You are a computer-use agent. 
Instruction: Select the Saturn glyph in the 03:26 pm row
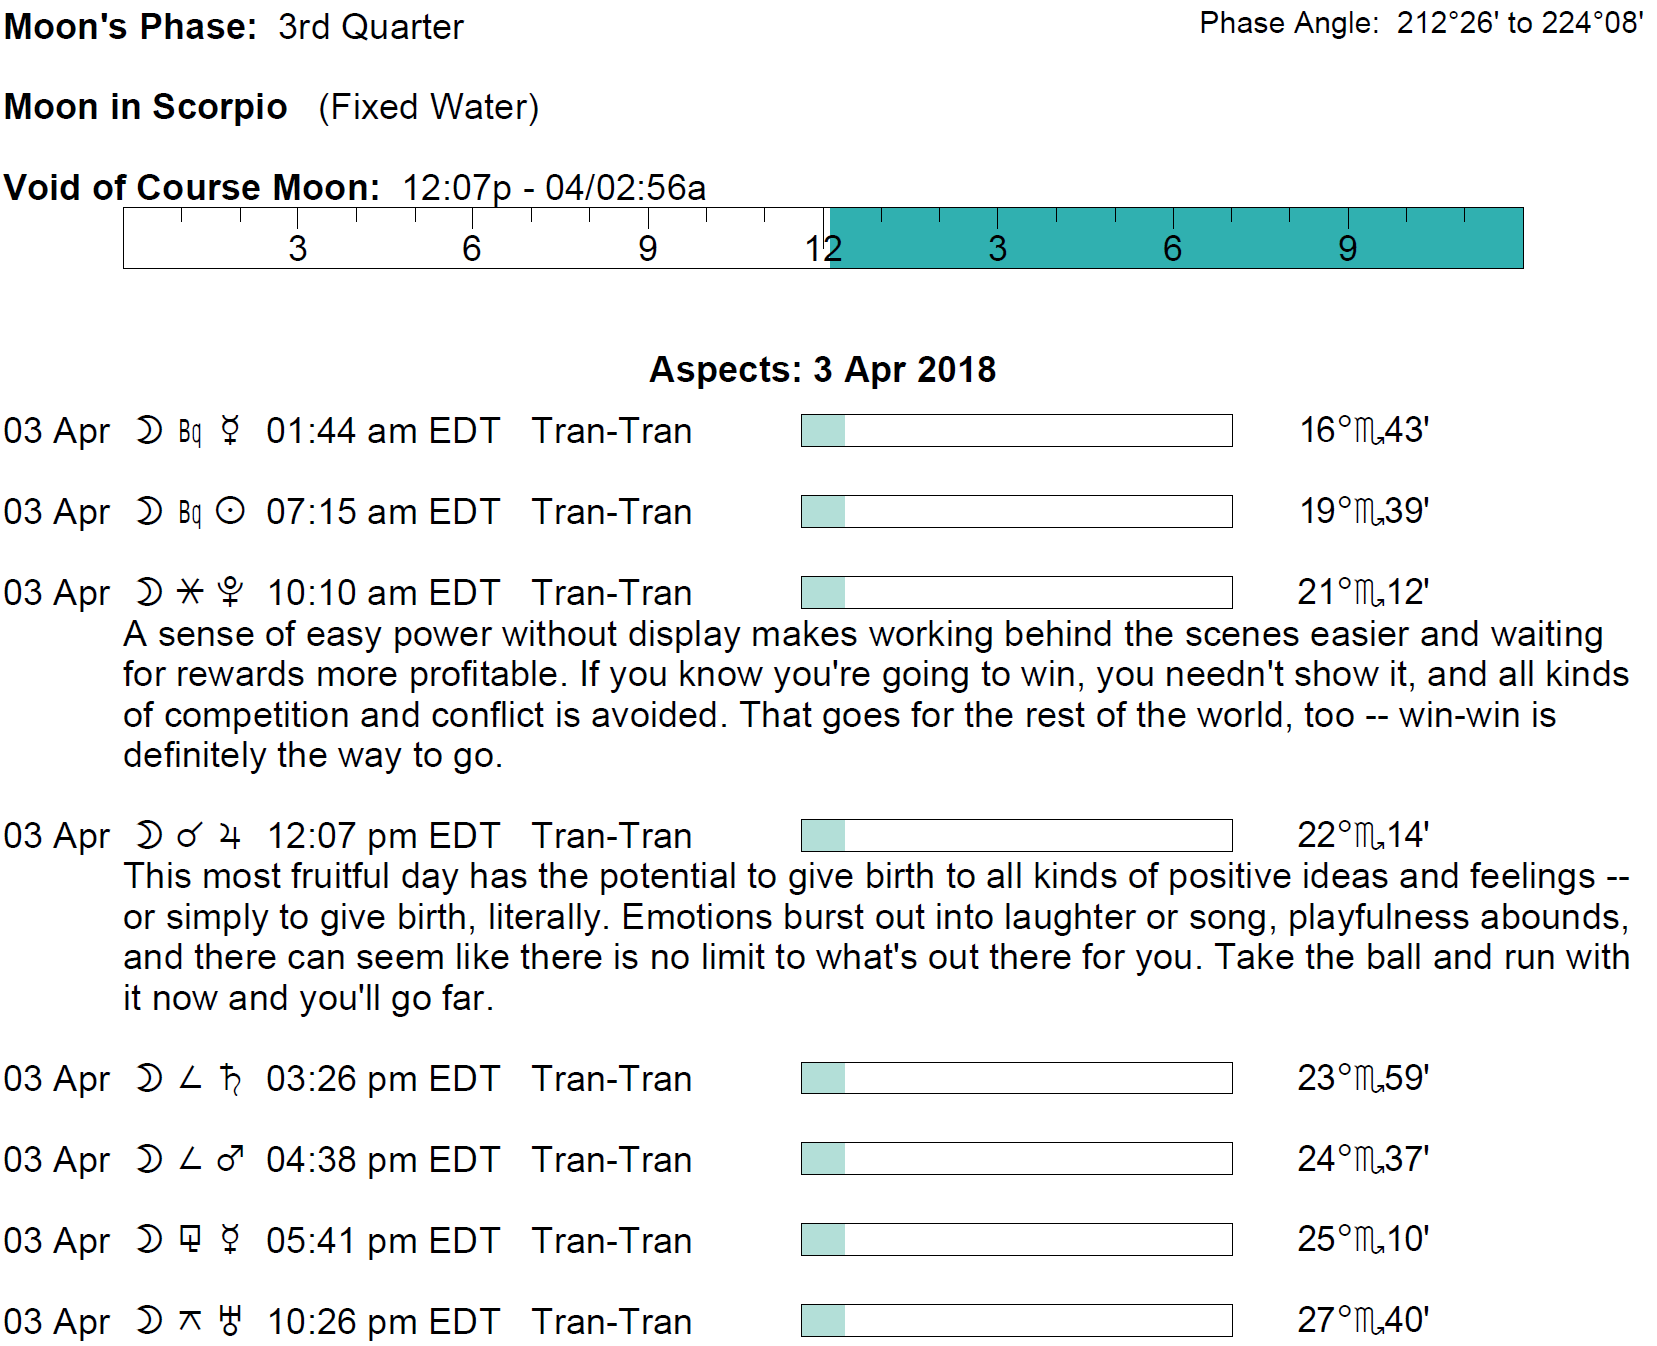pos(230,1079)
